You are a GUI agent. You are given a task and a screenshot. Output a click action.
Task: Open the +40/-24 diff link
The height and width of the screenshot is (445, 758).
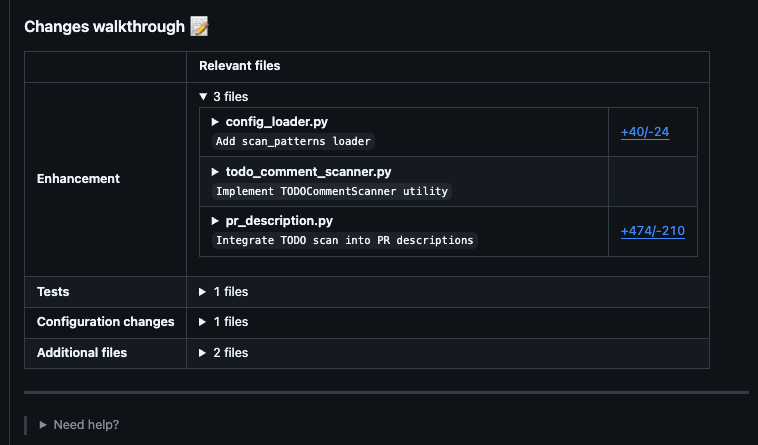tap(644, 132)
